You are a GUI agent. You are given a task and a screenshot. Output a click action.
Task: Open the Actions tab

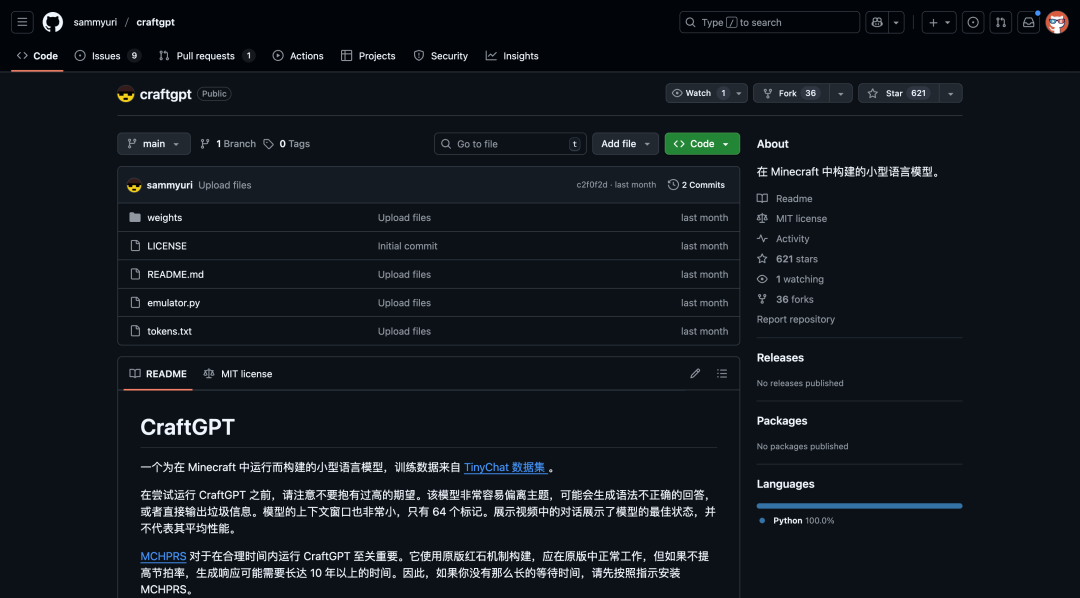pyautogui.click(x=297, y=56)
